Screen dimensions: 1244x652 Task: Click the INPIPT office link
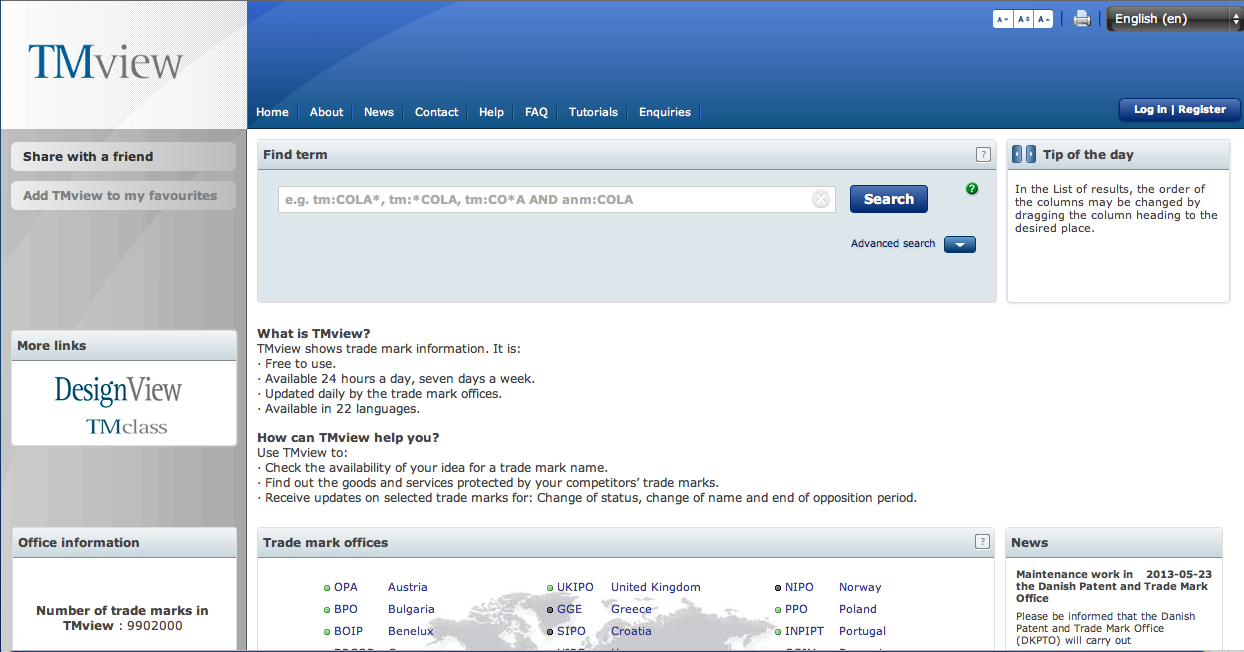click(x=804, y=631)
